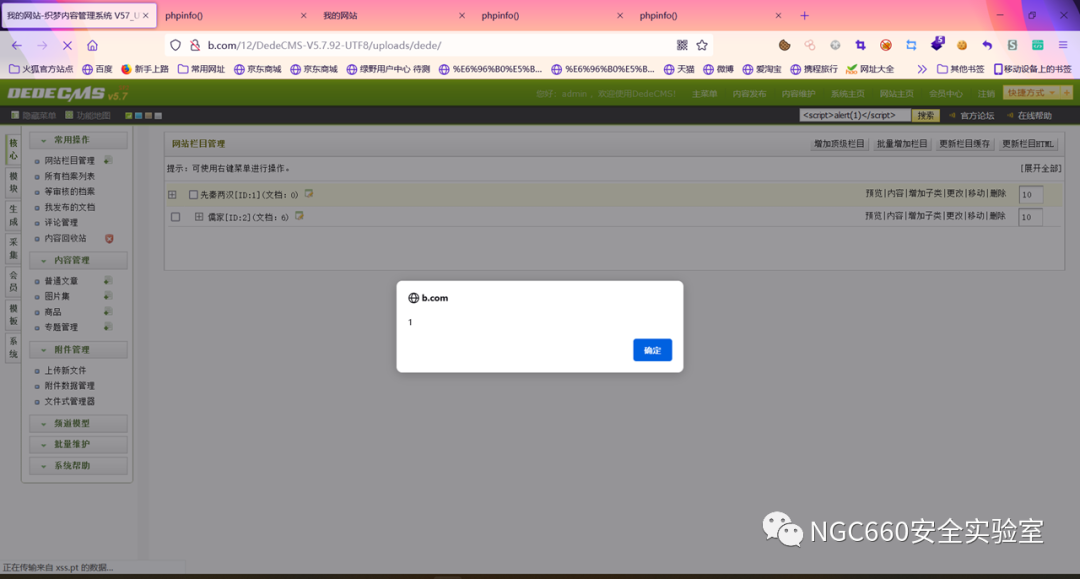Click the [展开全部] expand all link
Screen dimensions: 1080x579
click(1040, 169)
